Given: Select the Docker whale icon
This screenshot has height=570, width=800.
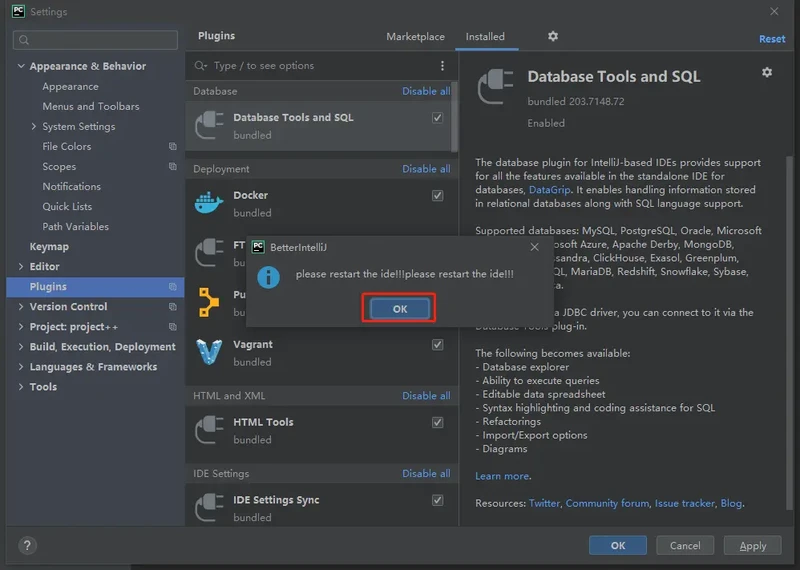Looking at the screenshot, I should click(x=209, y=203).
